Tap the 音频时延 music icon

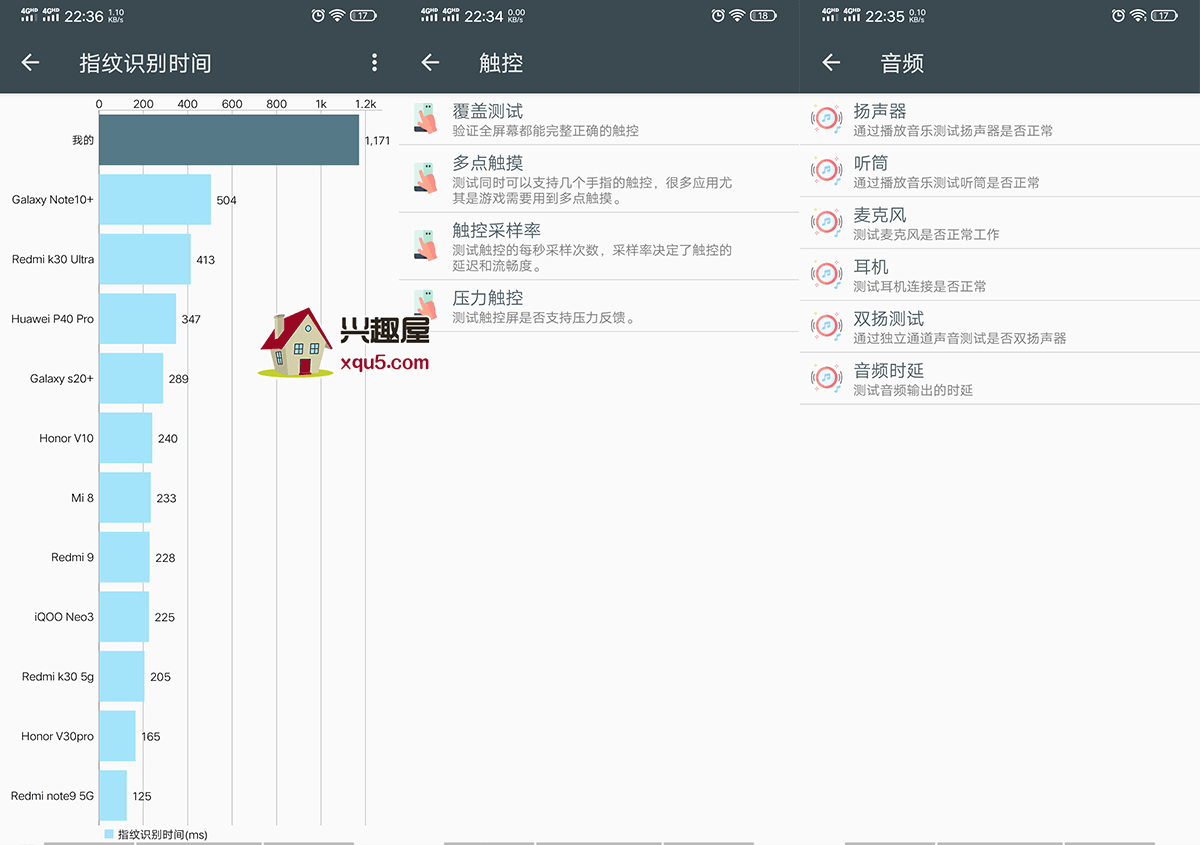pyautogui.click(x=826, y=379)
